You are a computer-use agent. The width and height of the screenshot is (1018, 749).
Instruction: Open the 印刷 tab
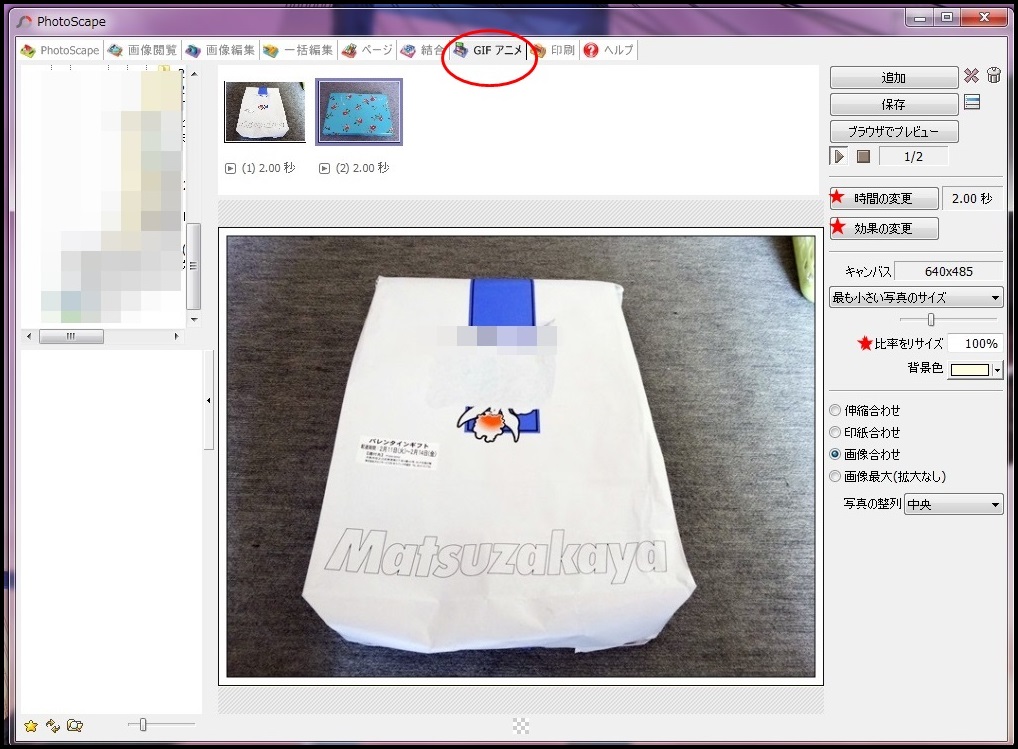[554, 50]
